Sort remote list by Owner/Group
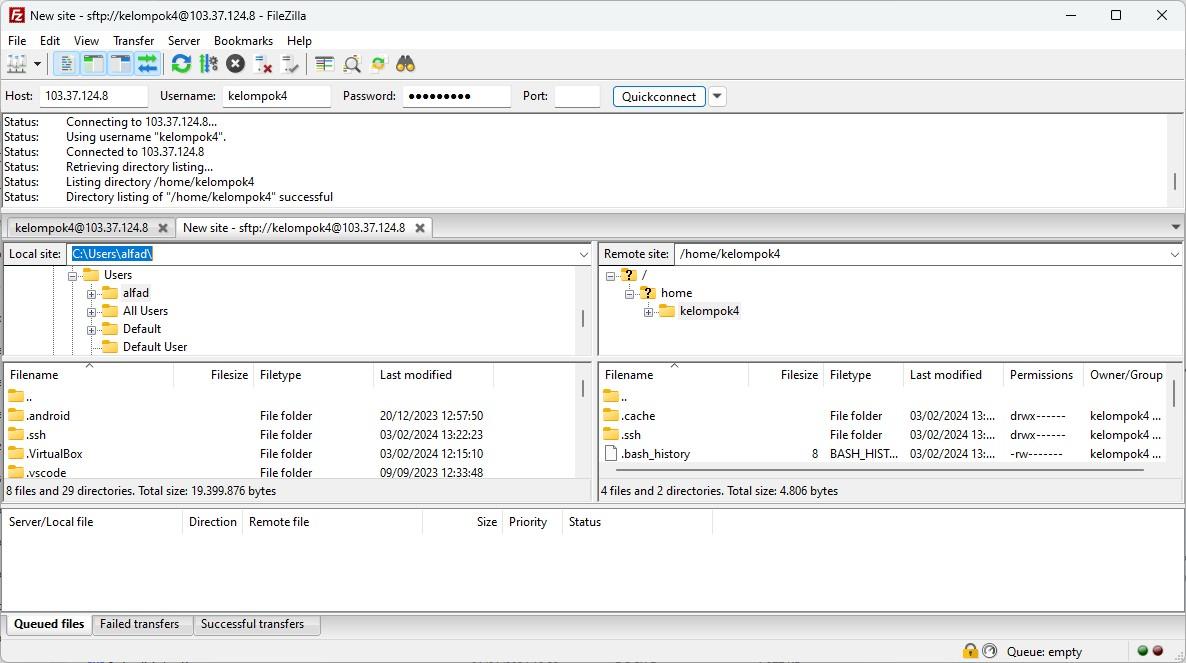This screenshot has width=1186, height=663. [1126, 375]
